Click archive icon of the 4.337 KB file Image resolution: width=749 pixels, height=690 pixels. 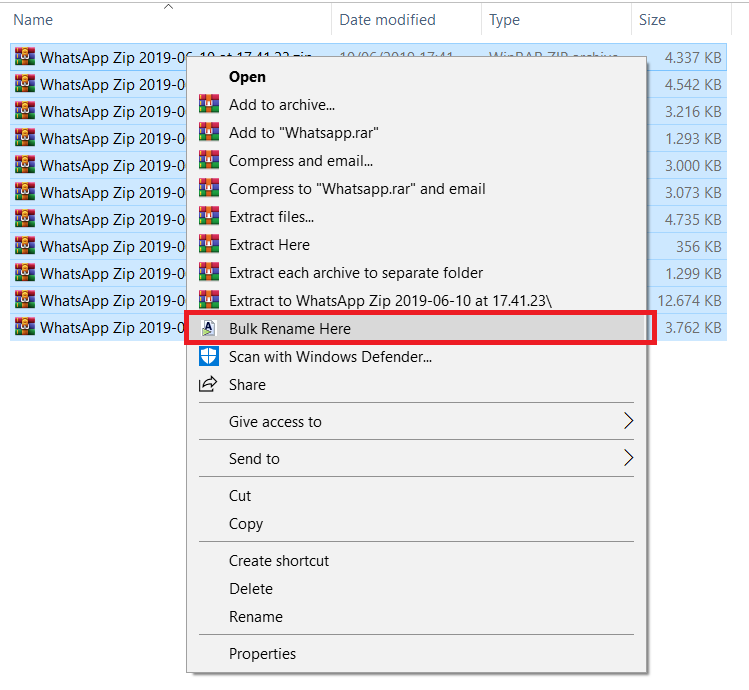[25, 56]
